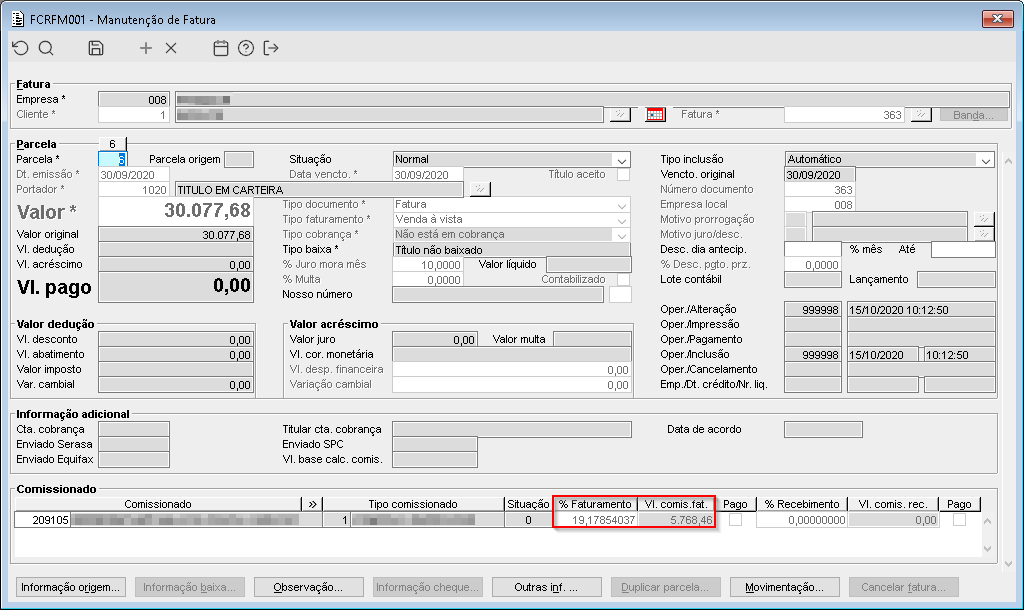Click the % Juro mora mês field
This screenshot has width=1024, height=610.
tap(428, 265)
